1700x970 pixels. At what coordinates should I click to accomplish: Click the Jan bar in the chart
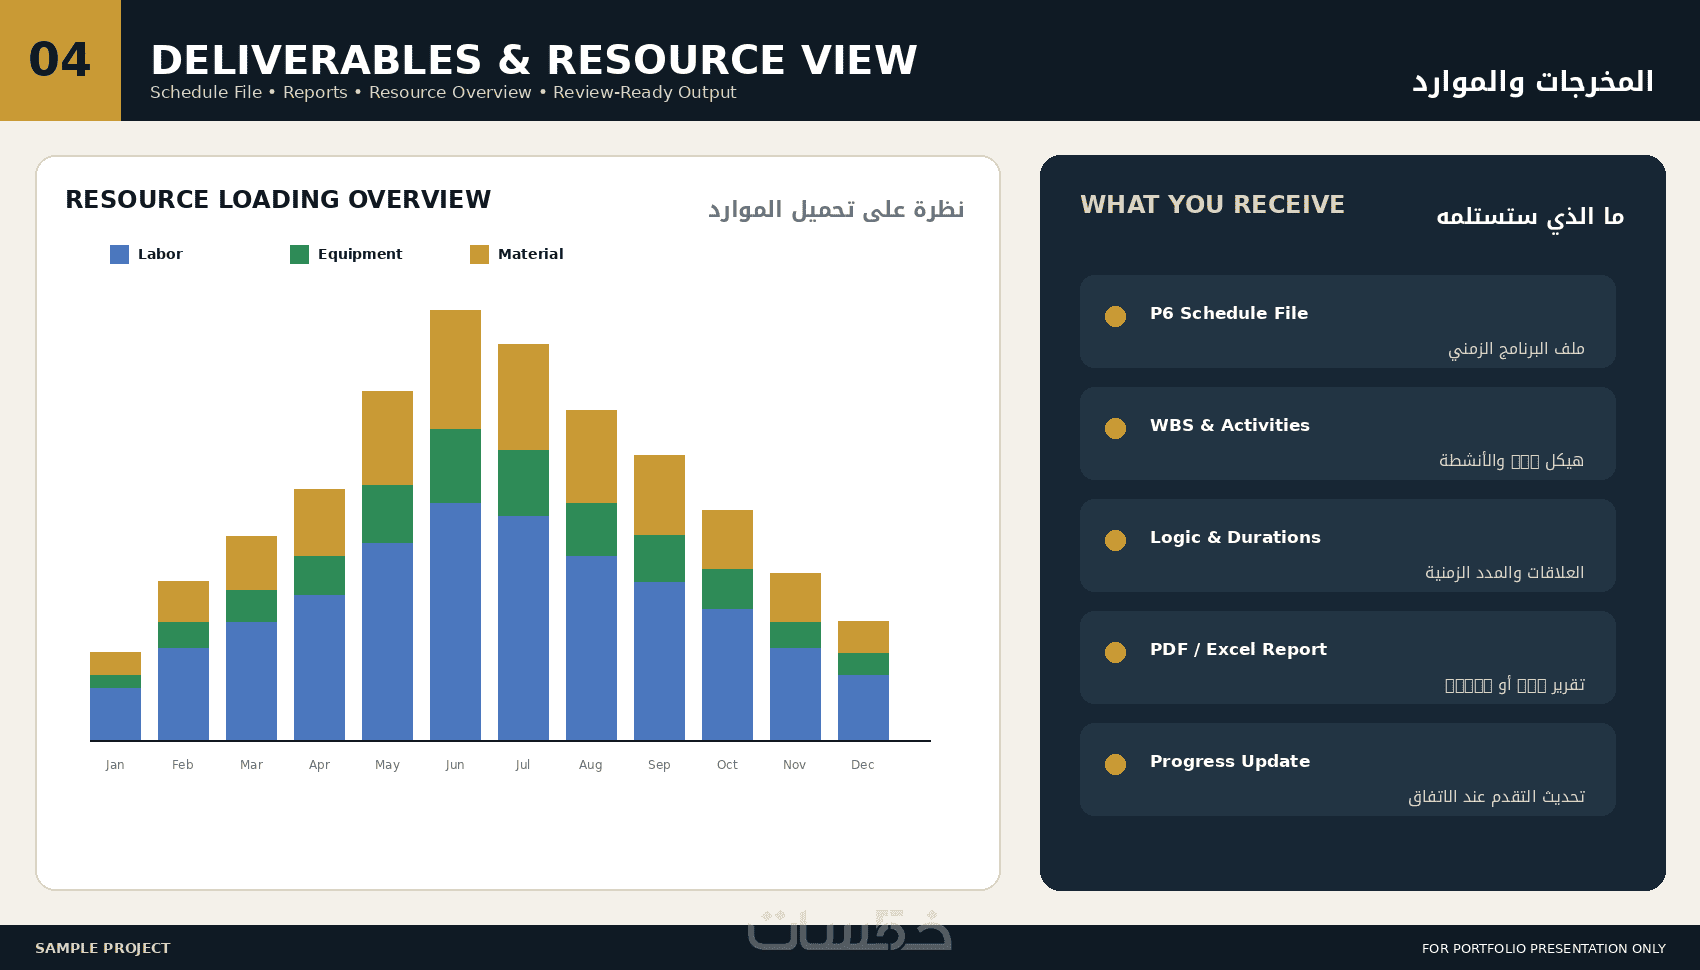tap(115, 696)
